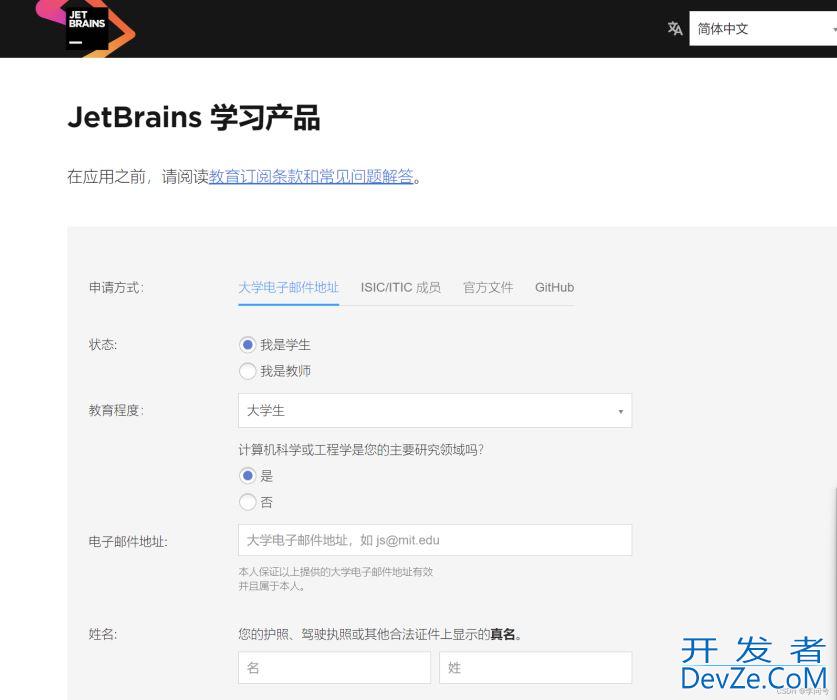This screenshot has width=837, height=700.
Task: Focus the 姓 last name field
Action: click(535, 667)
